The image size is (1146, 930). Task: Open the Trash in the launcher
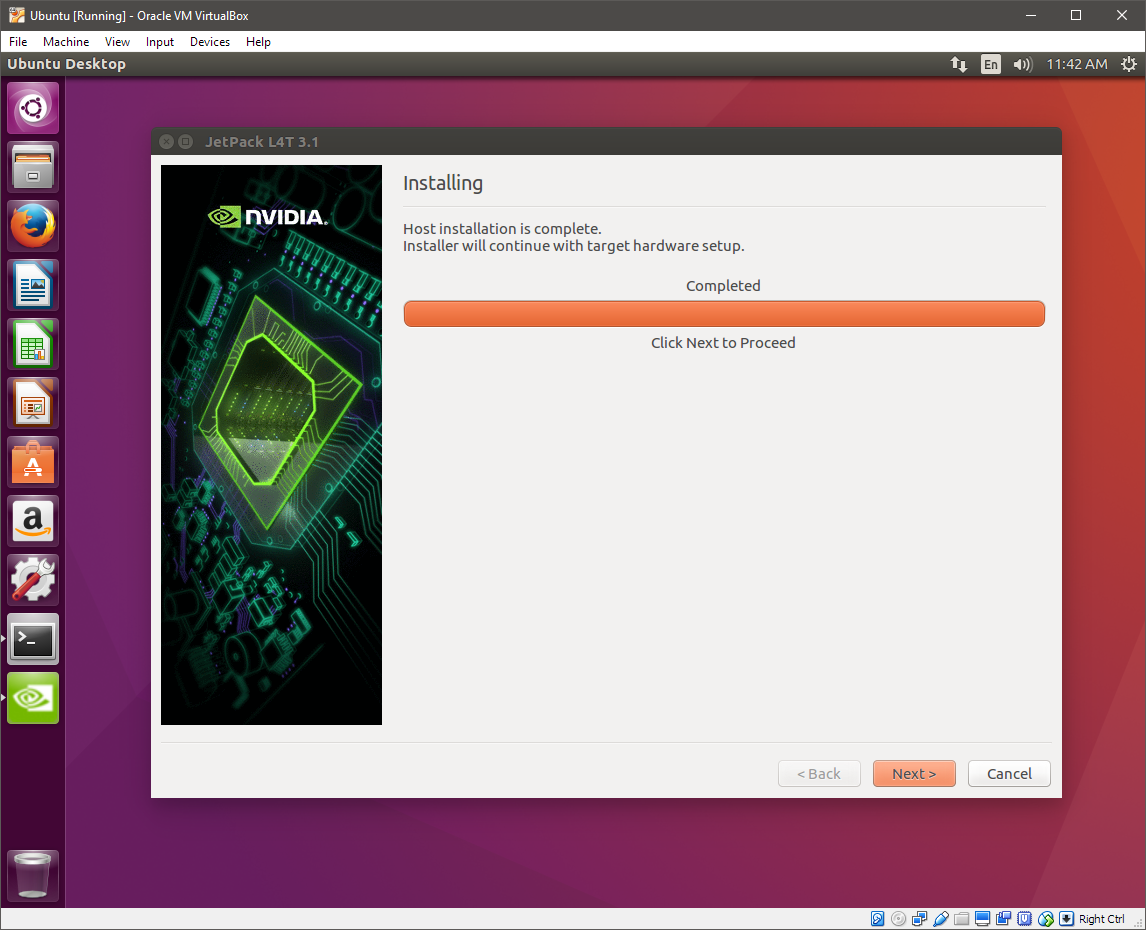point(33,875)
